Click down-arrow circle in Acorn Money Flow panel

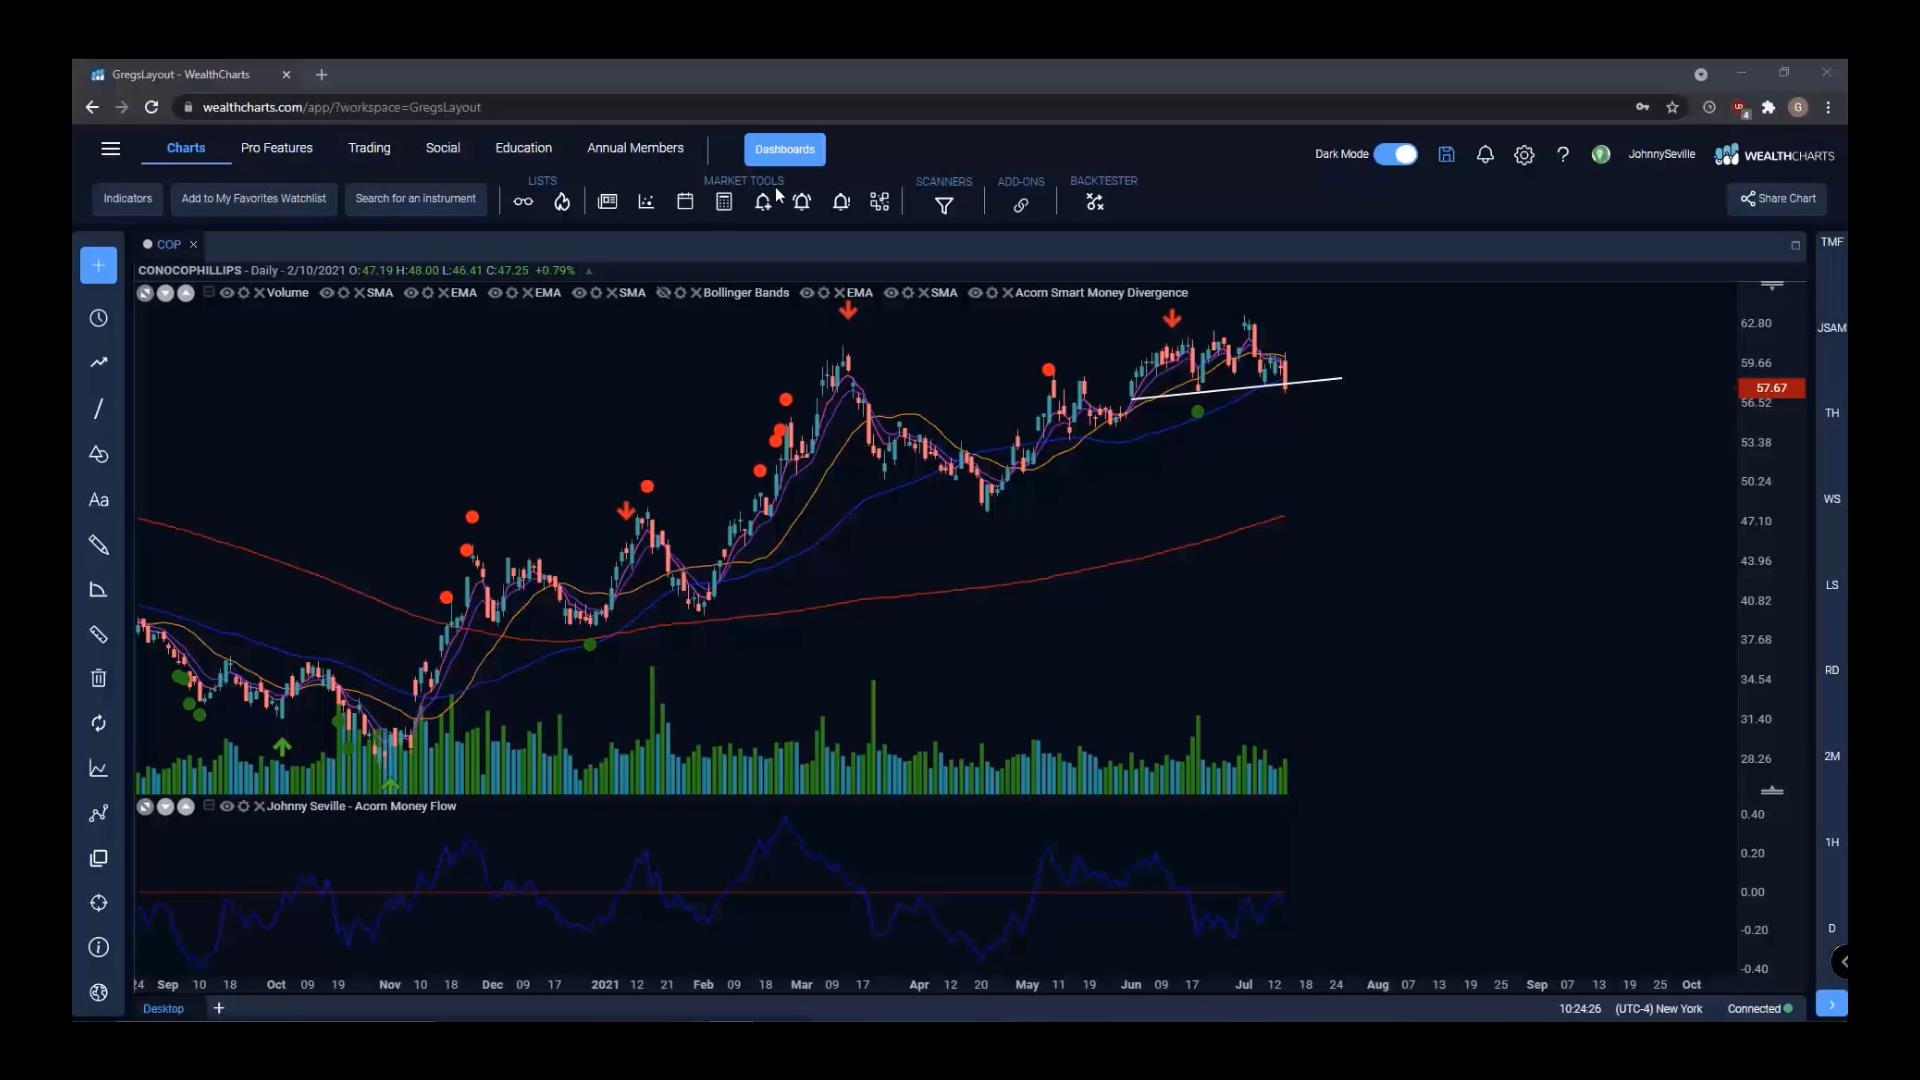tap(165, 806)
